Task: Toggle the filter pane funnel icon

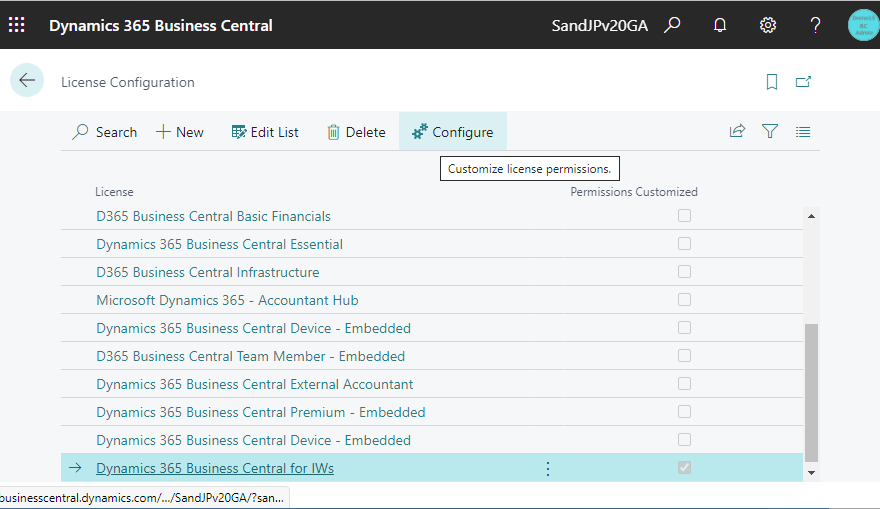Action: click(769, 131)
